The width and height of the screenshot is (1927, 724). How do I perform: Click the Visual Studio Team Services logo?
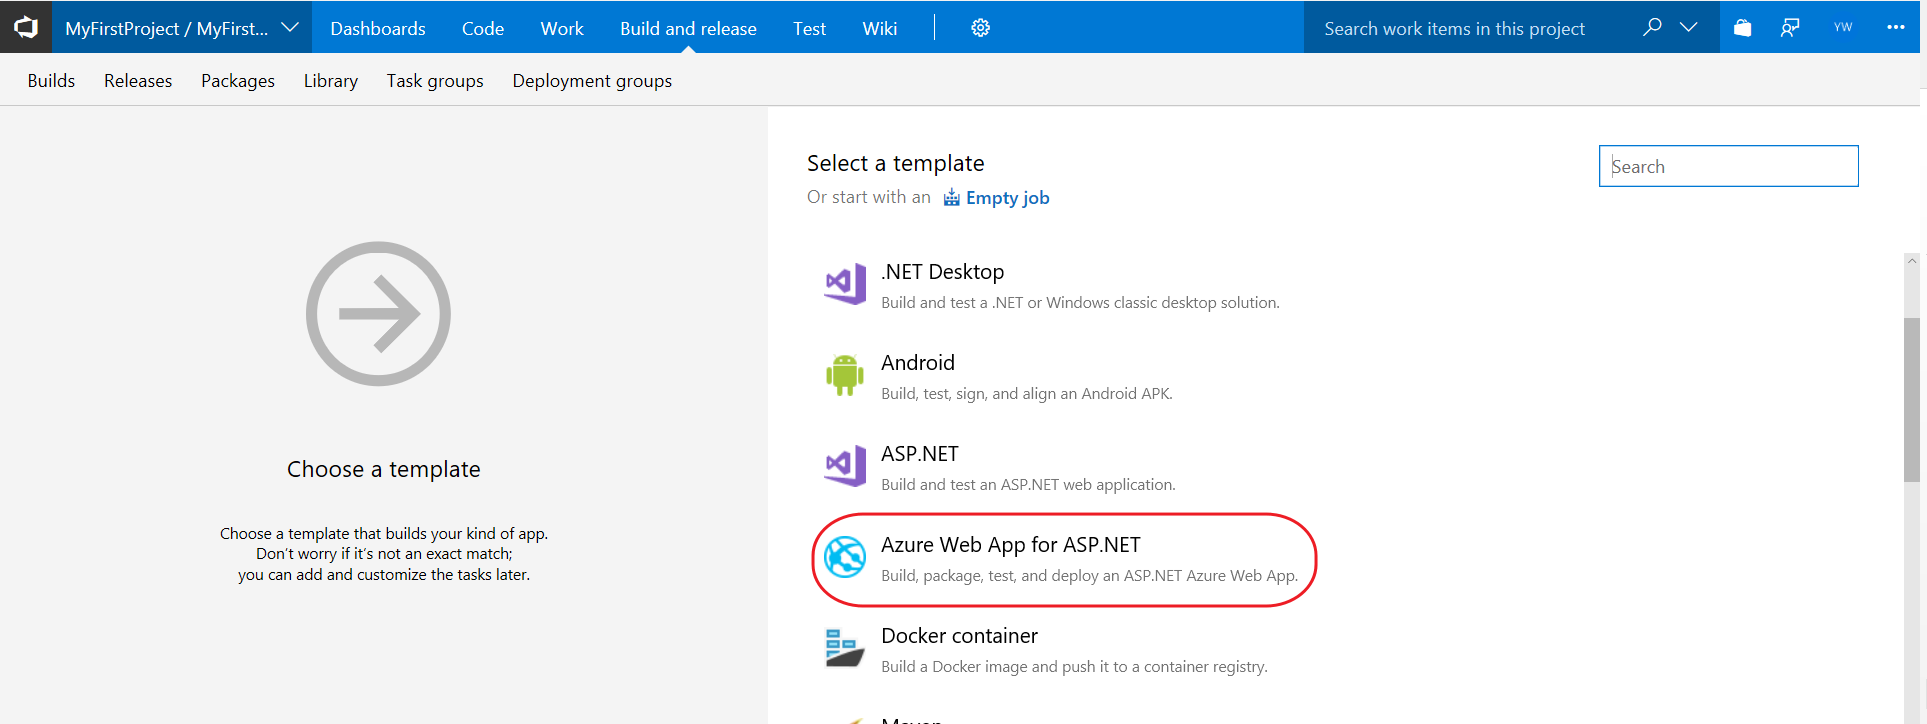pos(26,27)
